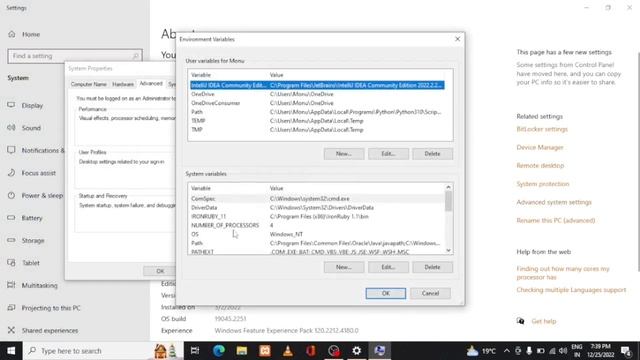Select the OneDriveConsumer user variable row

tap(317, 103)
